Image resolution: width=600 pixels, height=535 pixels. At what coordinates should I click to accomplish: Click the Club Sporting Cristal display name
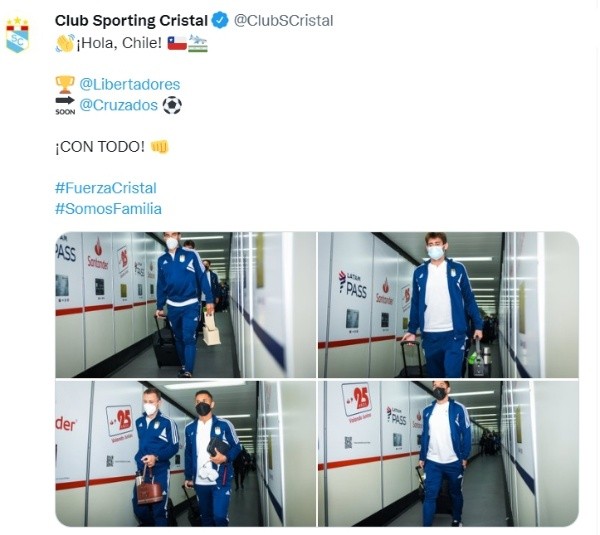click(x=131, y=21)
